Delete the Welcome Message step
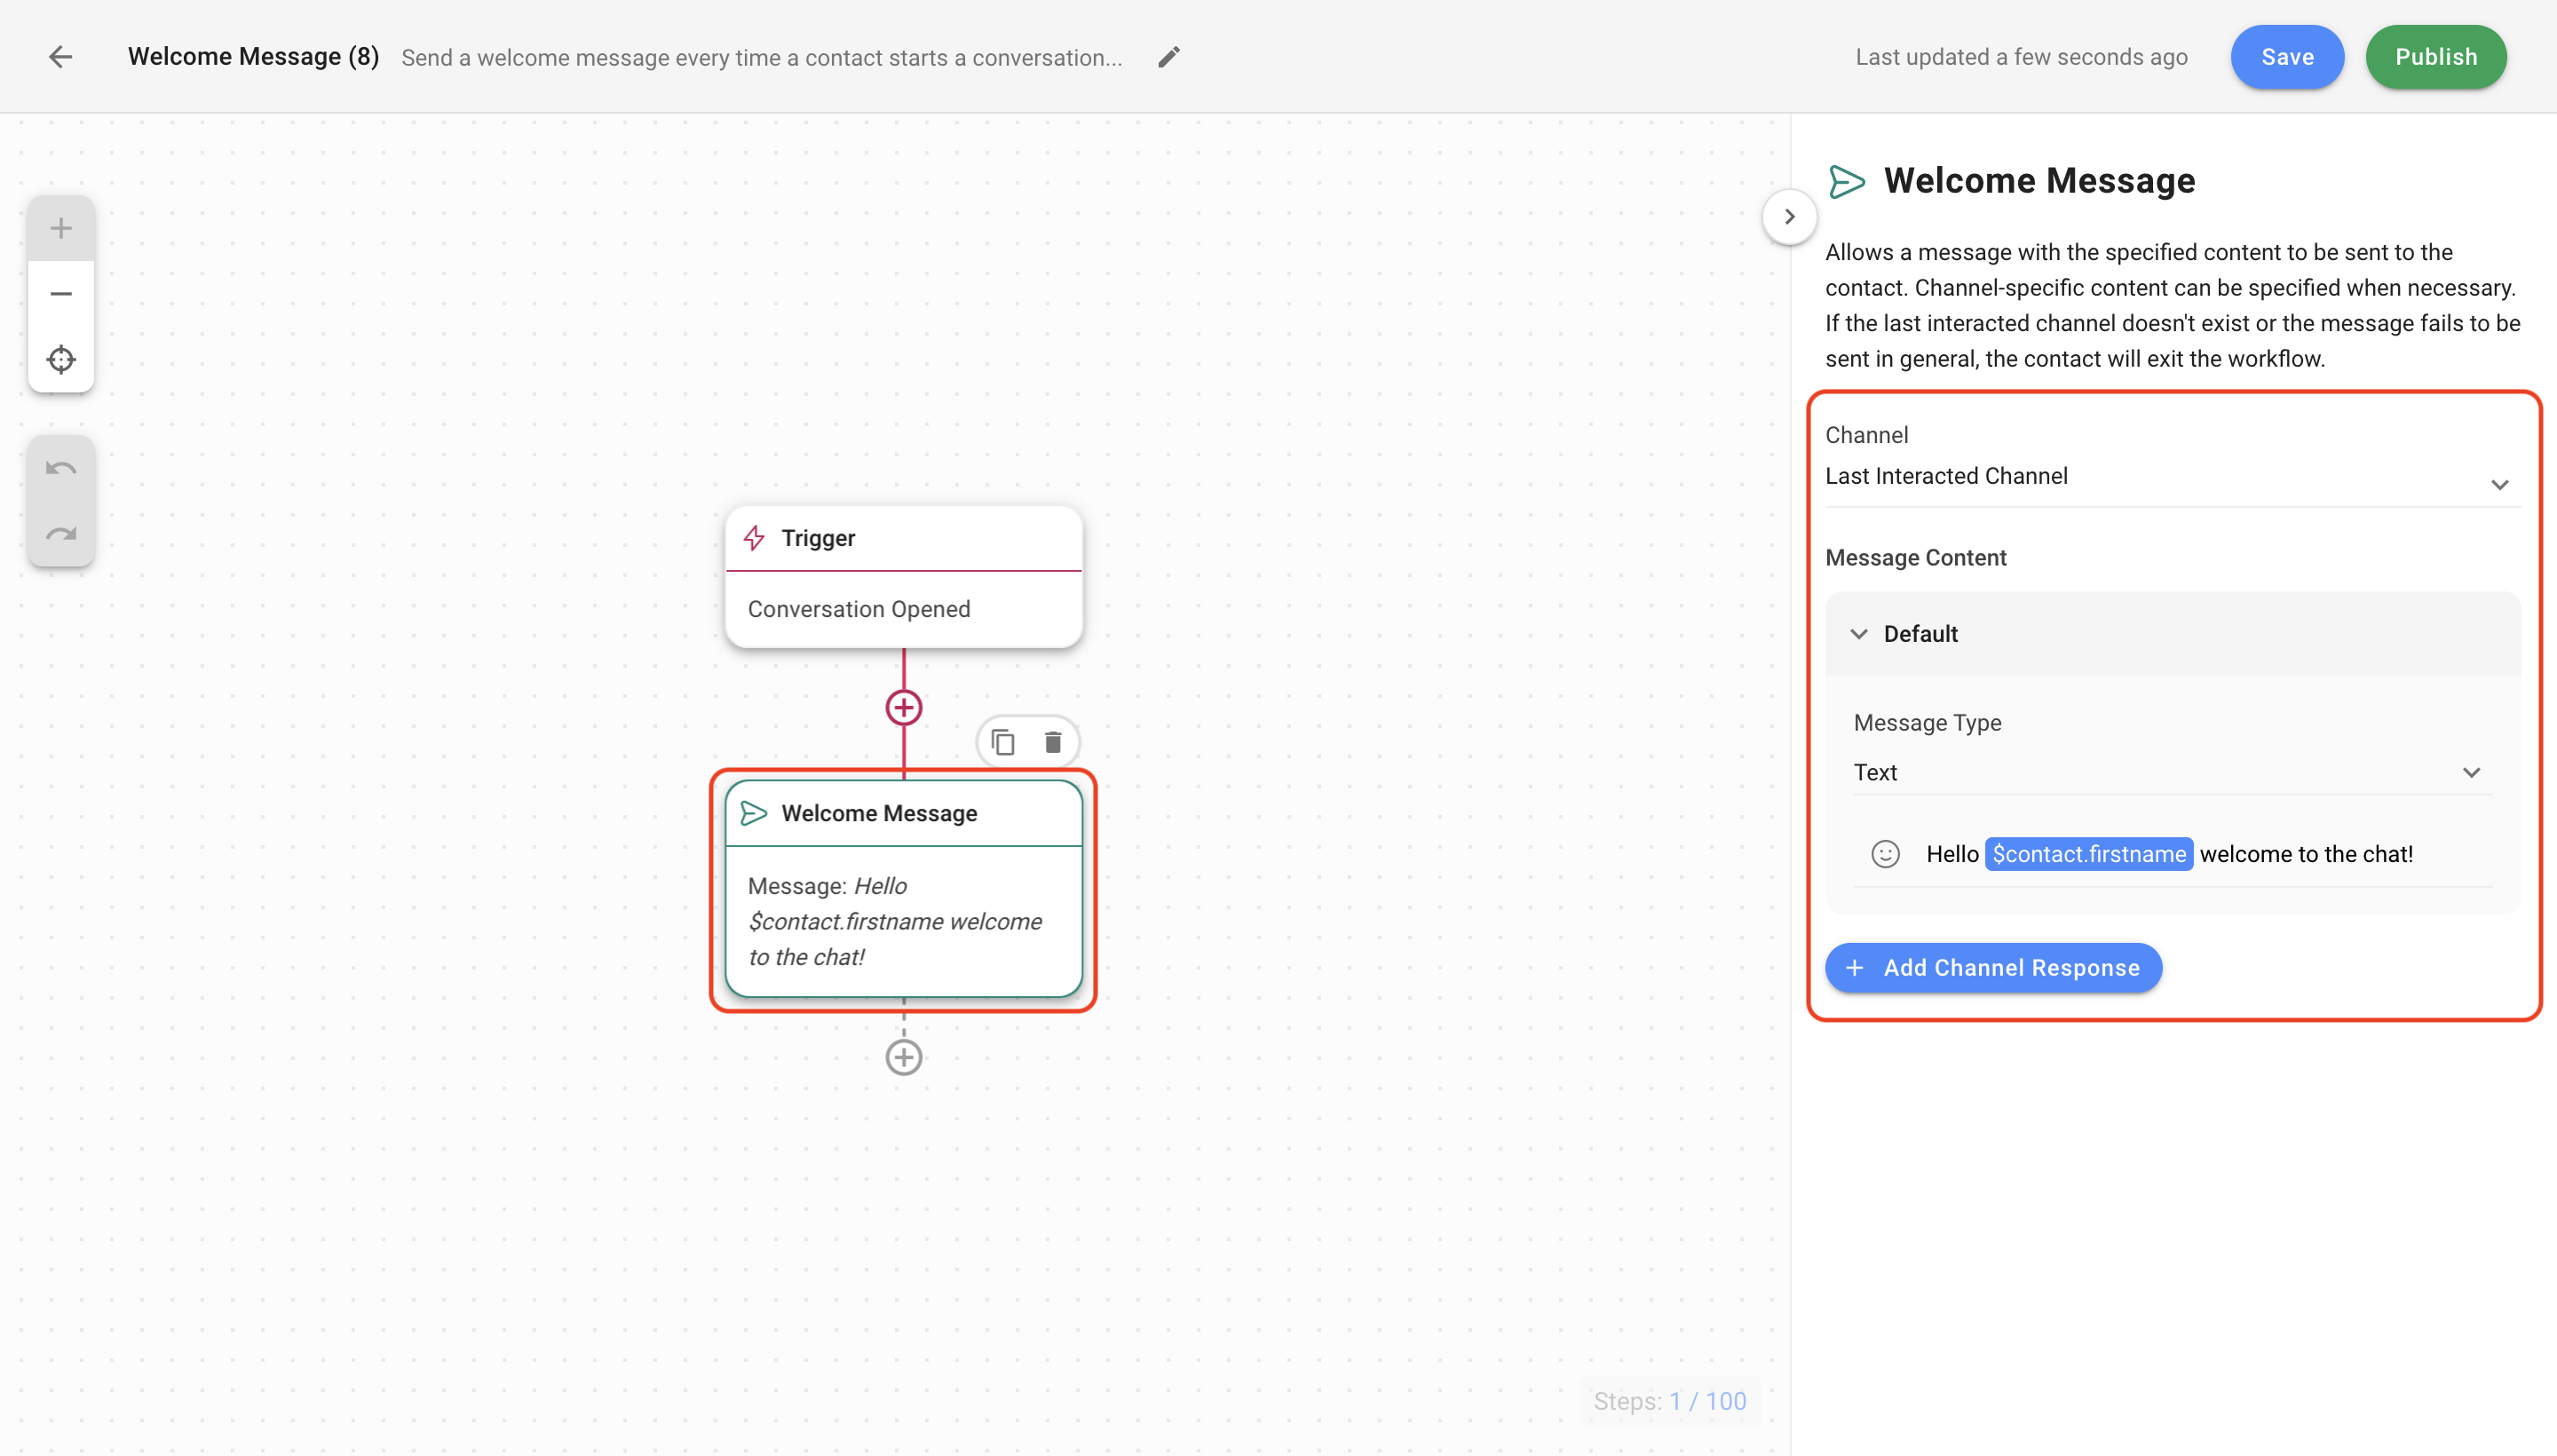This screenshot has height=1456, width=2557. pyautogui.click(x=1052, y=742)
